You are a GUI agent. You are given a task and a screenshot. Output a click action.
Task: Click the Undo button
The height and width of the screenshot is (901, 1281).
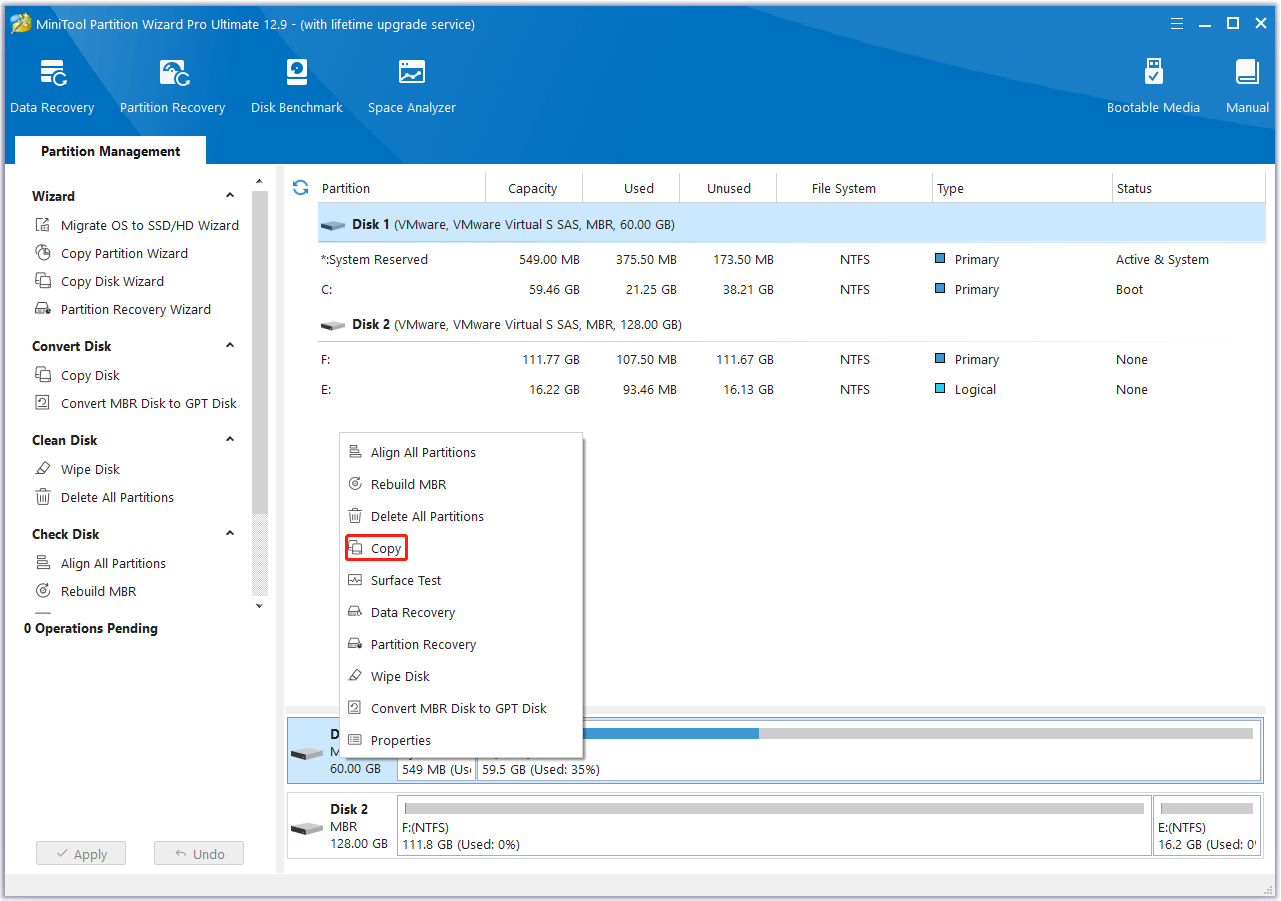pos(198,853)
